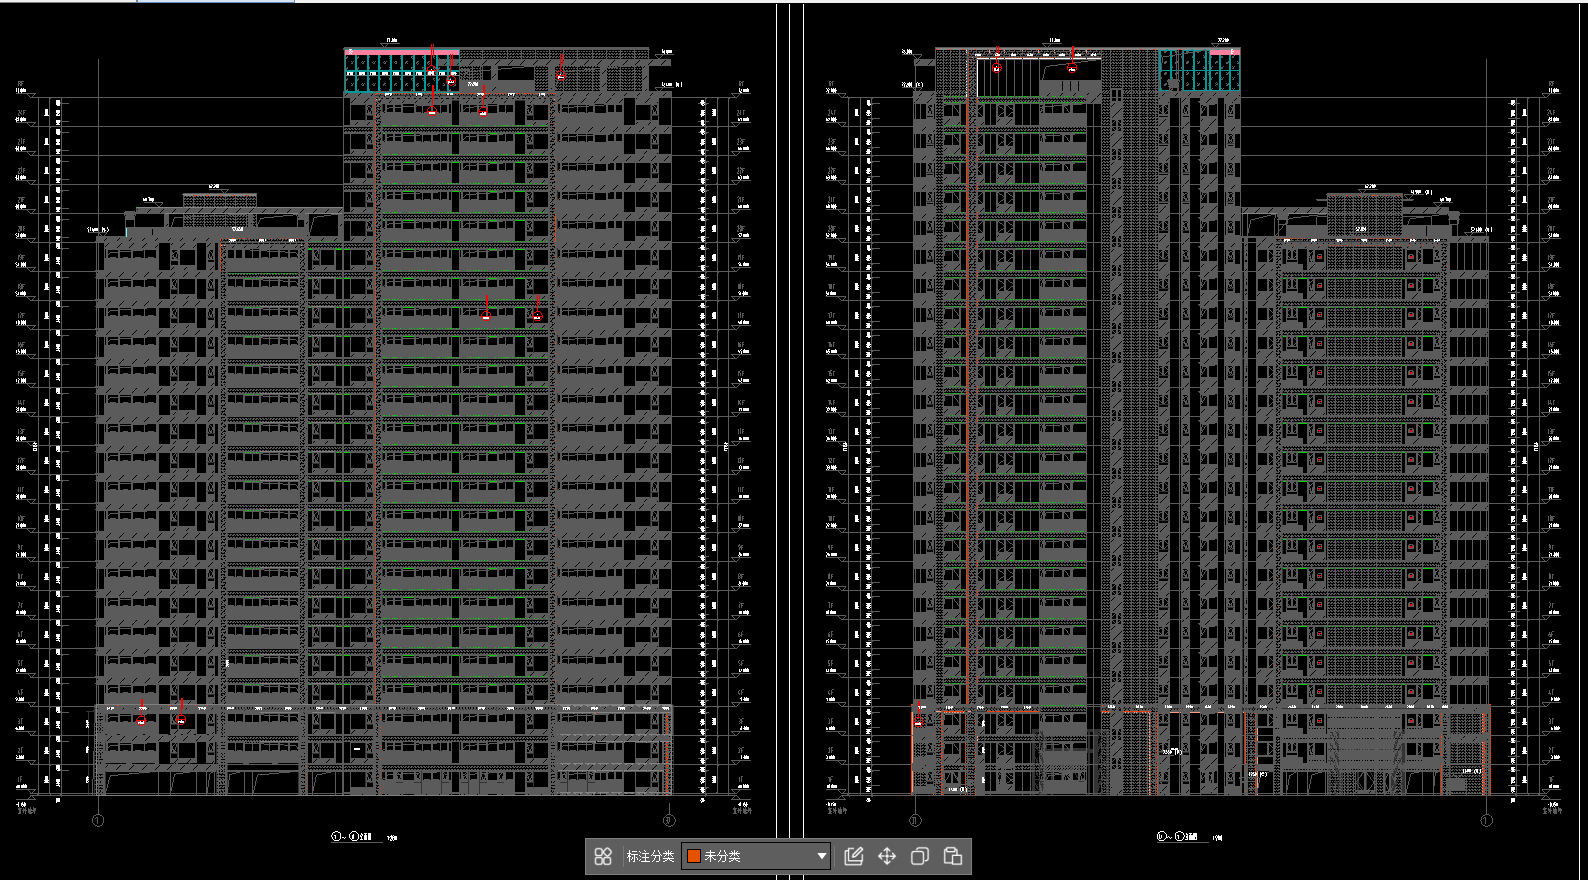The image size is (1588, 880).
Task: Select right axis bubble of the right elevation
Action: click(1486, 821)
